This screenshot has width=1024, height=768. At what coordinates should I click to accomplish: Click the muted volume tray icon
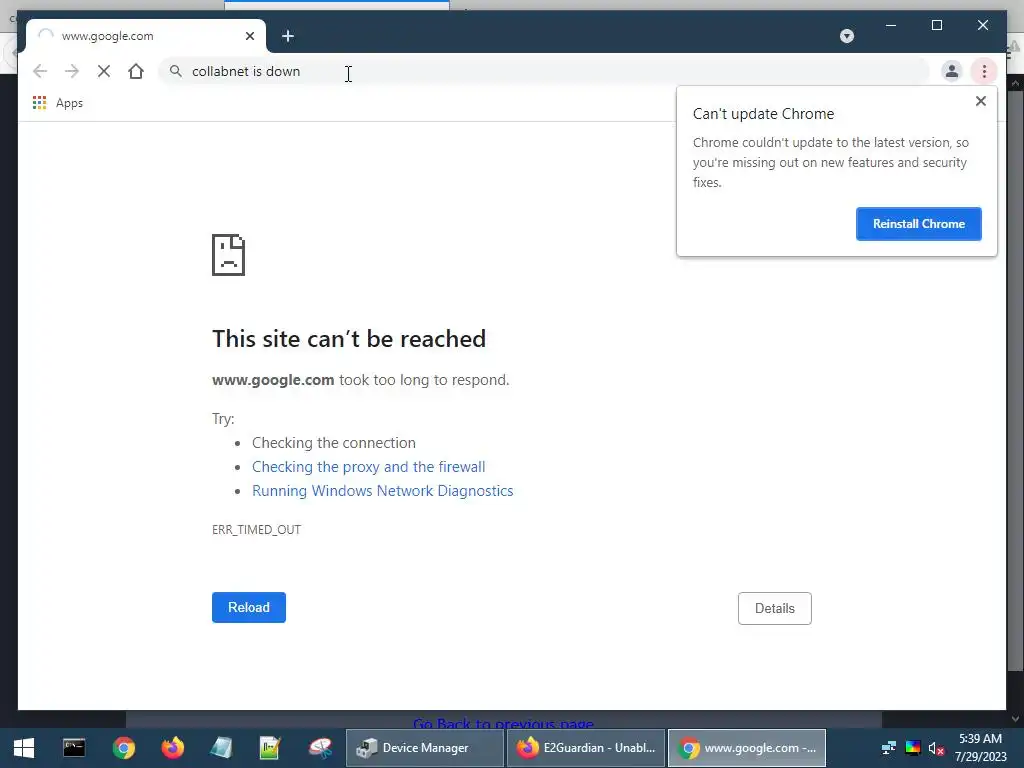pyautogui.click(x=936, y=748)
